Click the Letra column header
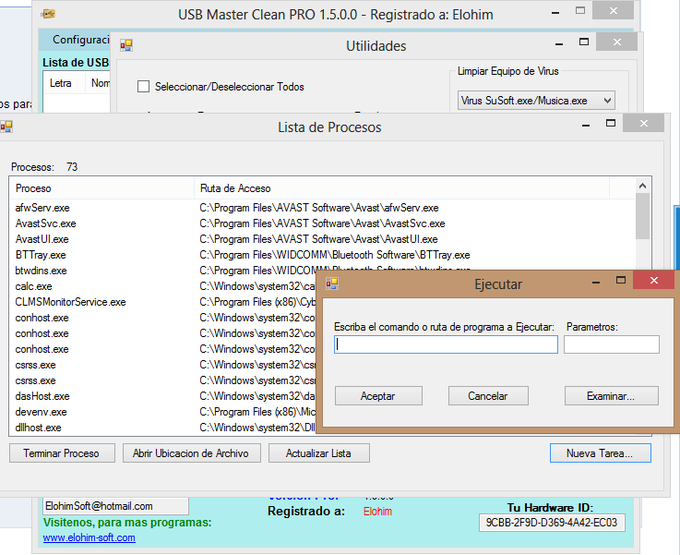The image size is (680, 555). click(x=63, y=83)
